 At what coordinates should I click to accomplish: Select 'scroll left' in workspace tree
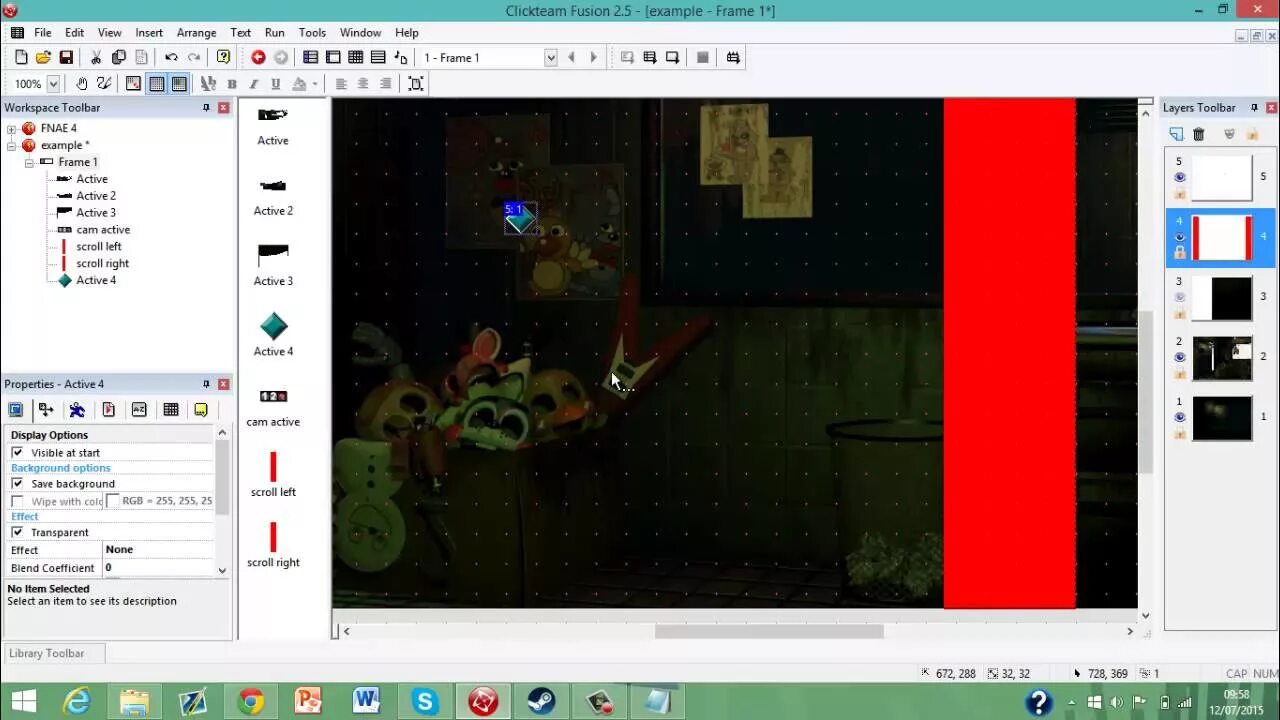(x=99, y=247)
